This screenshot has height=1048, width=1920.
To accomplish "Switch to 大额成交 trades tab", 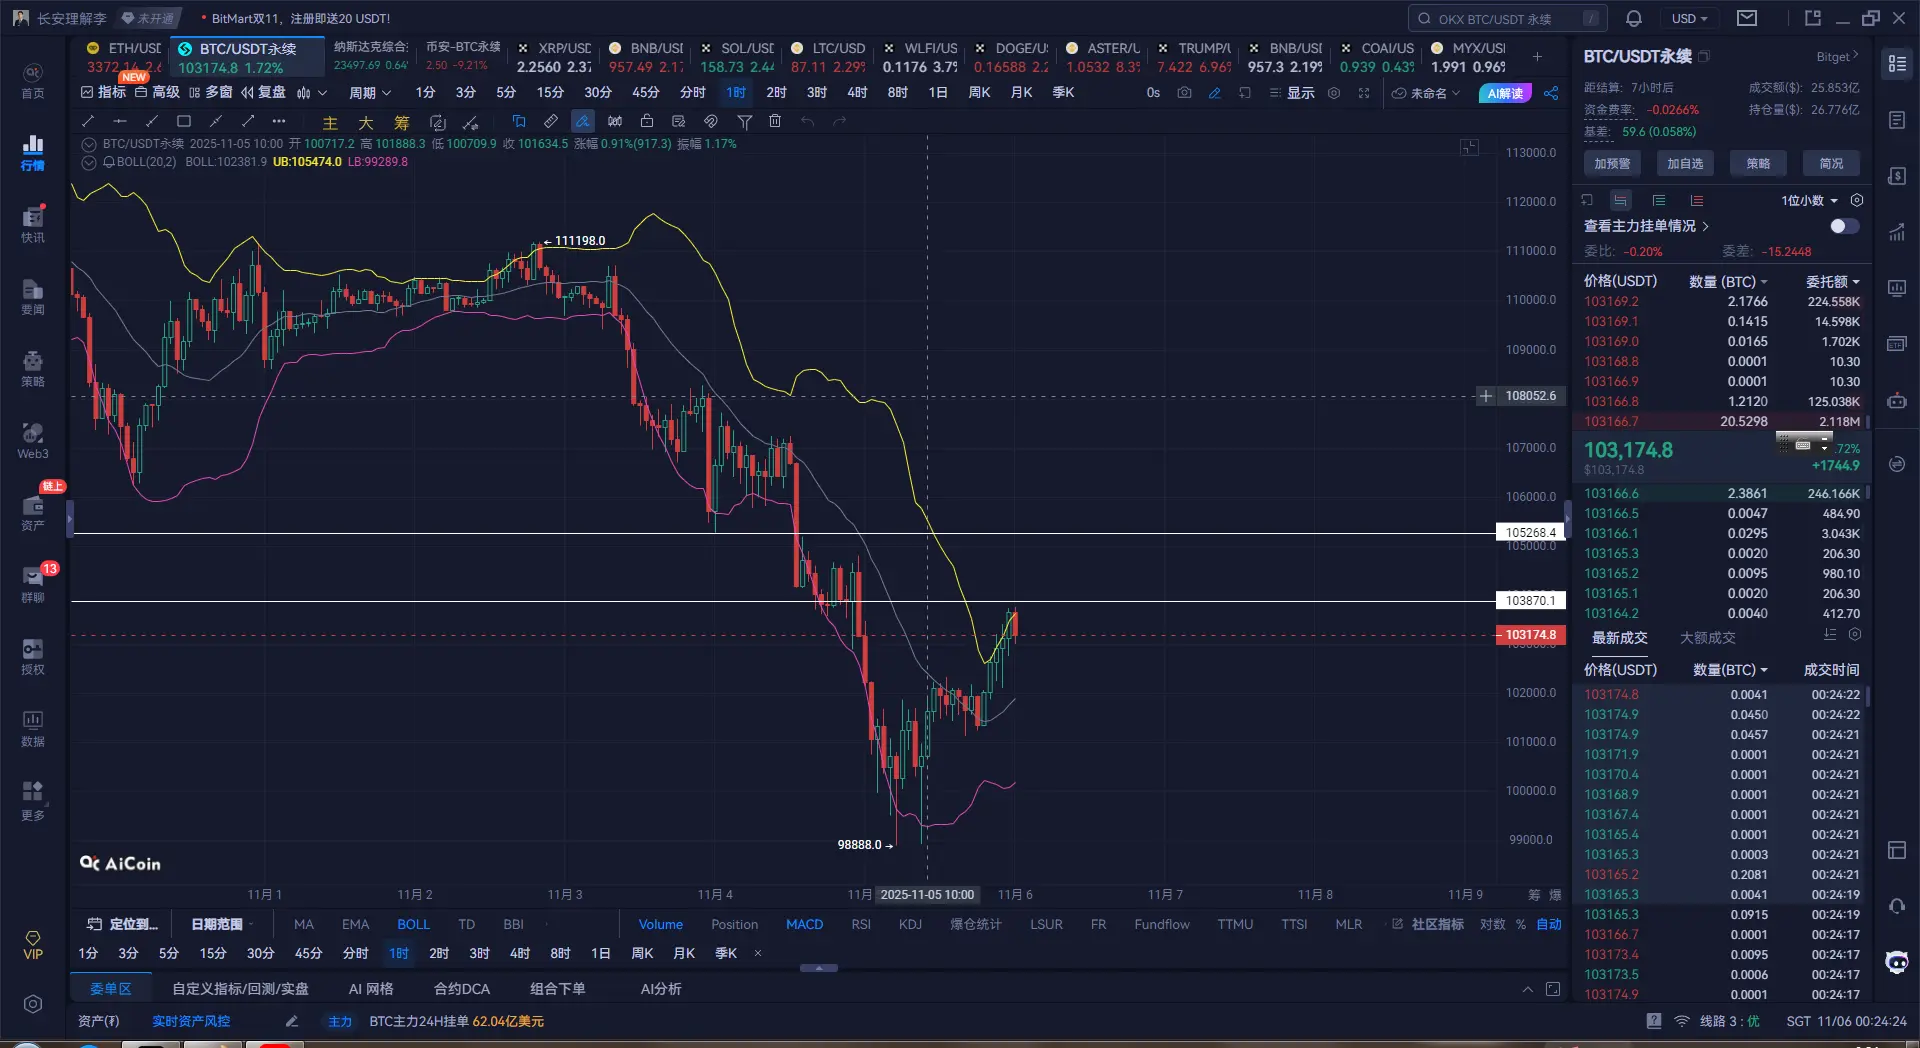I will [x=1708, y=638].
